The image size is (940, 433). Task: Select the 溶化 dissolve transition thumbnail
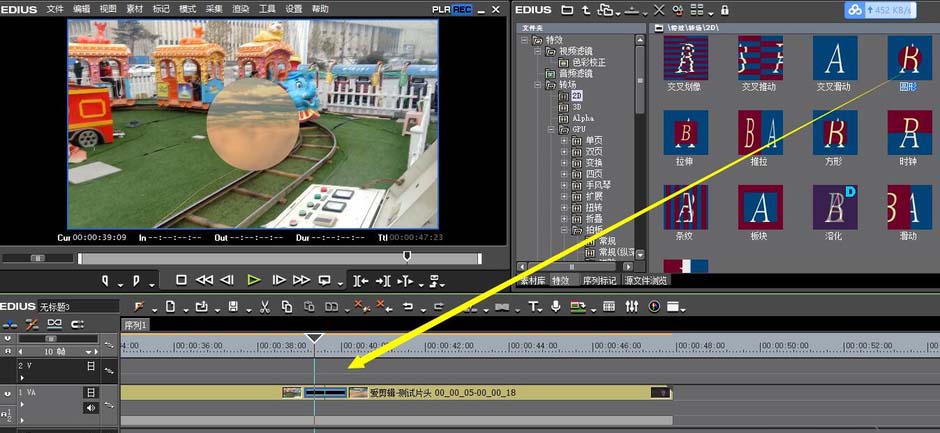coord(834,207)
